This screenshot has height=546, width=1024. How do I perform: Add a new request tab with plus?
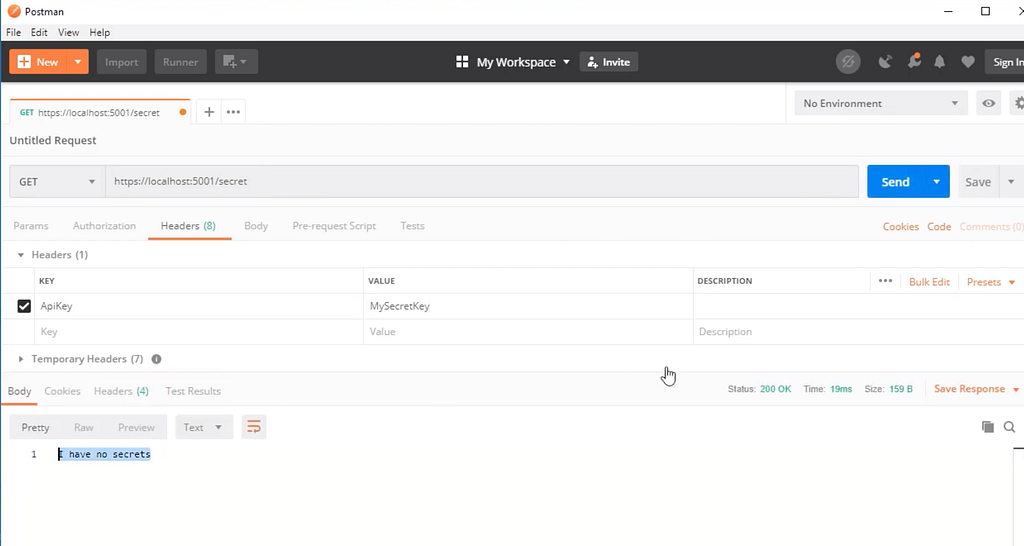click(209, 112)
